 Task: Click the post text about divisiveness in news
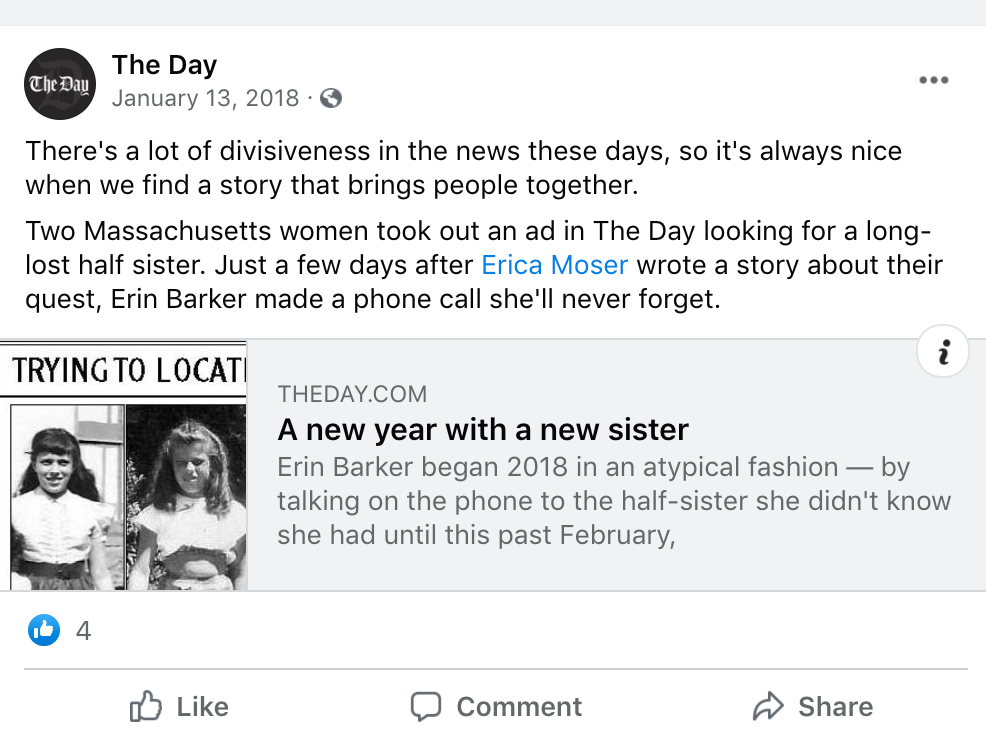coord(463,168)
